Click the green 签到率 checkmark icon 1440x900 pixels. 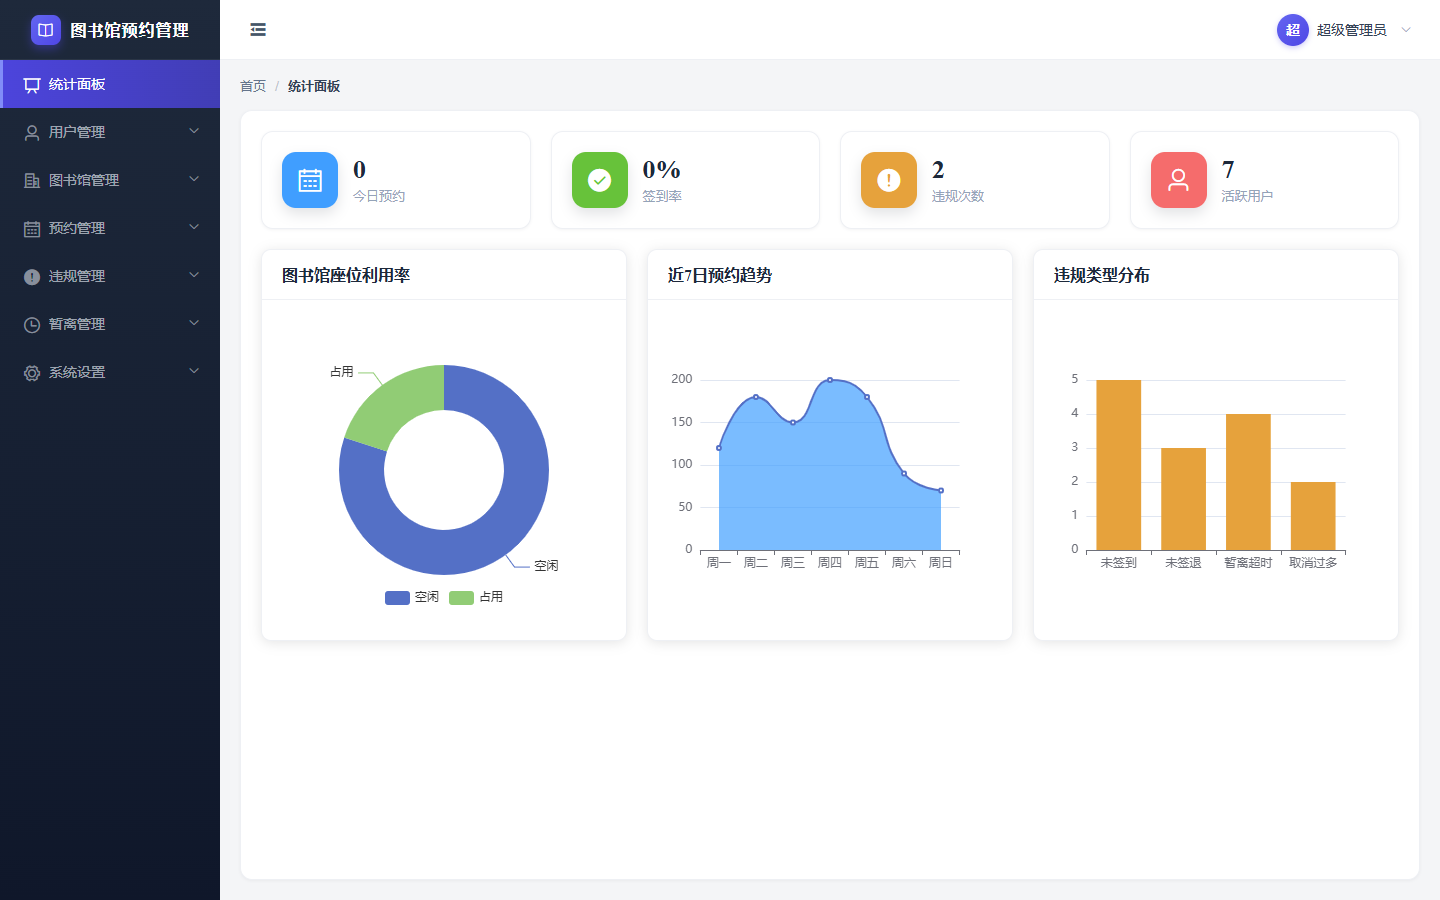click(600, 180)
